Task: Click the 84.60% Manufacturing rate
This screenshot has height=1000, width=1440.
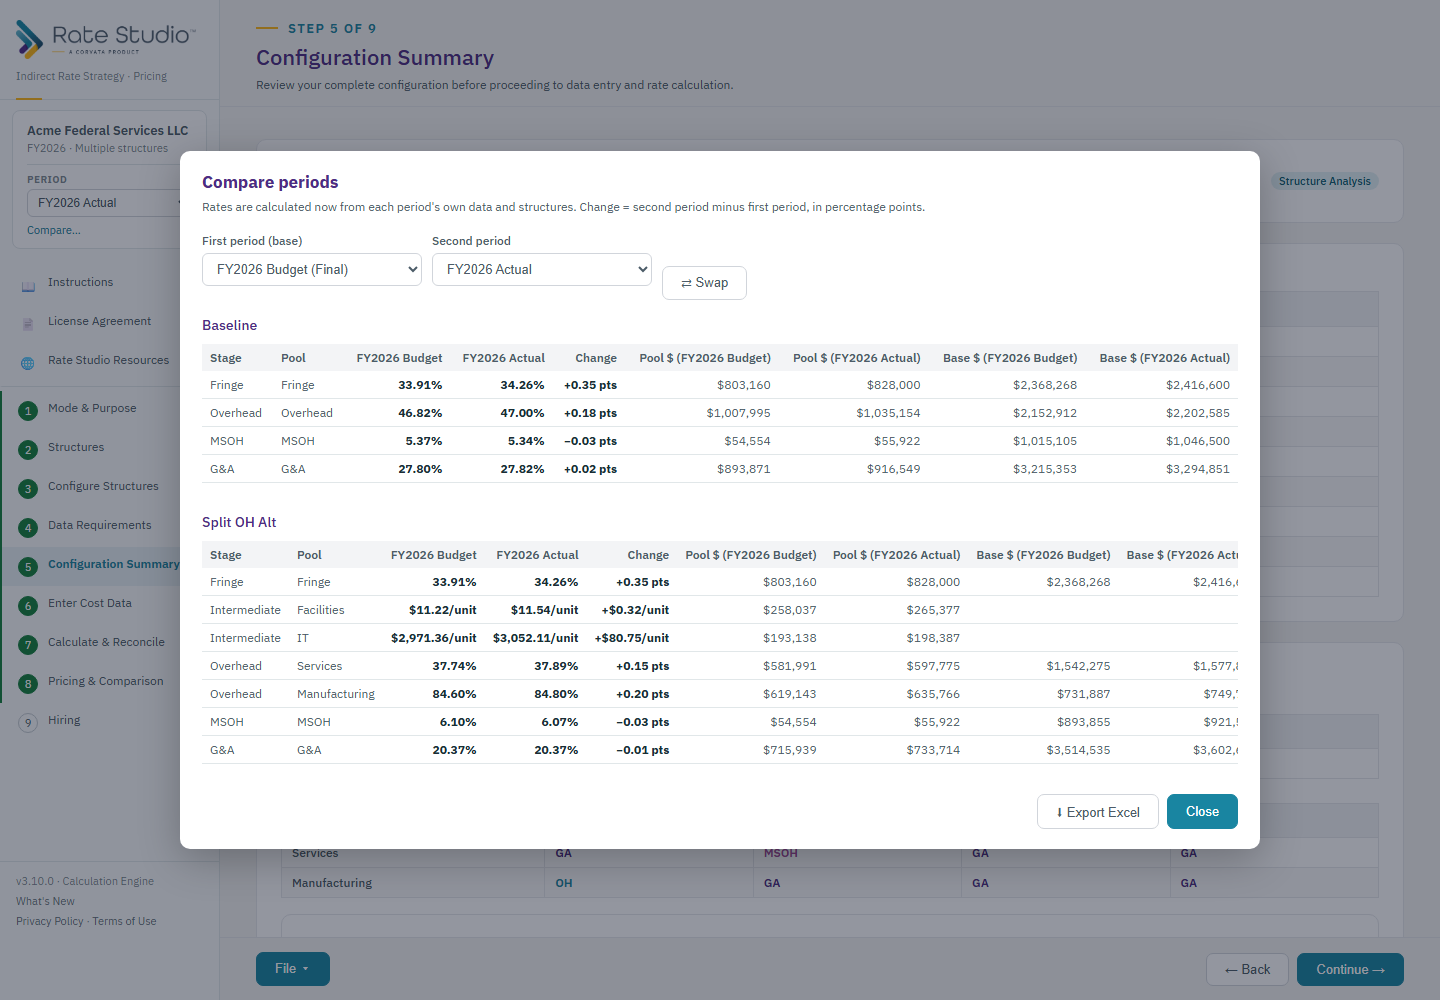Action: click(x=455, y=694)
